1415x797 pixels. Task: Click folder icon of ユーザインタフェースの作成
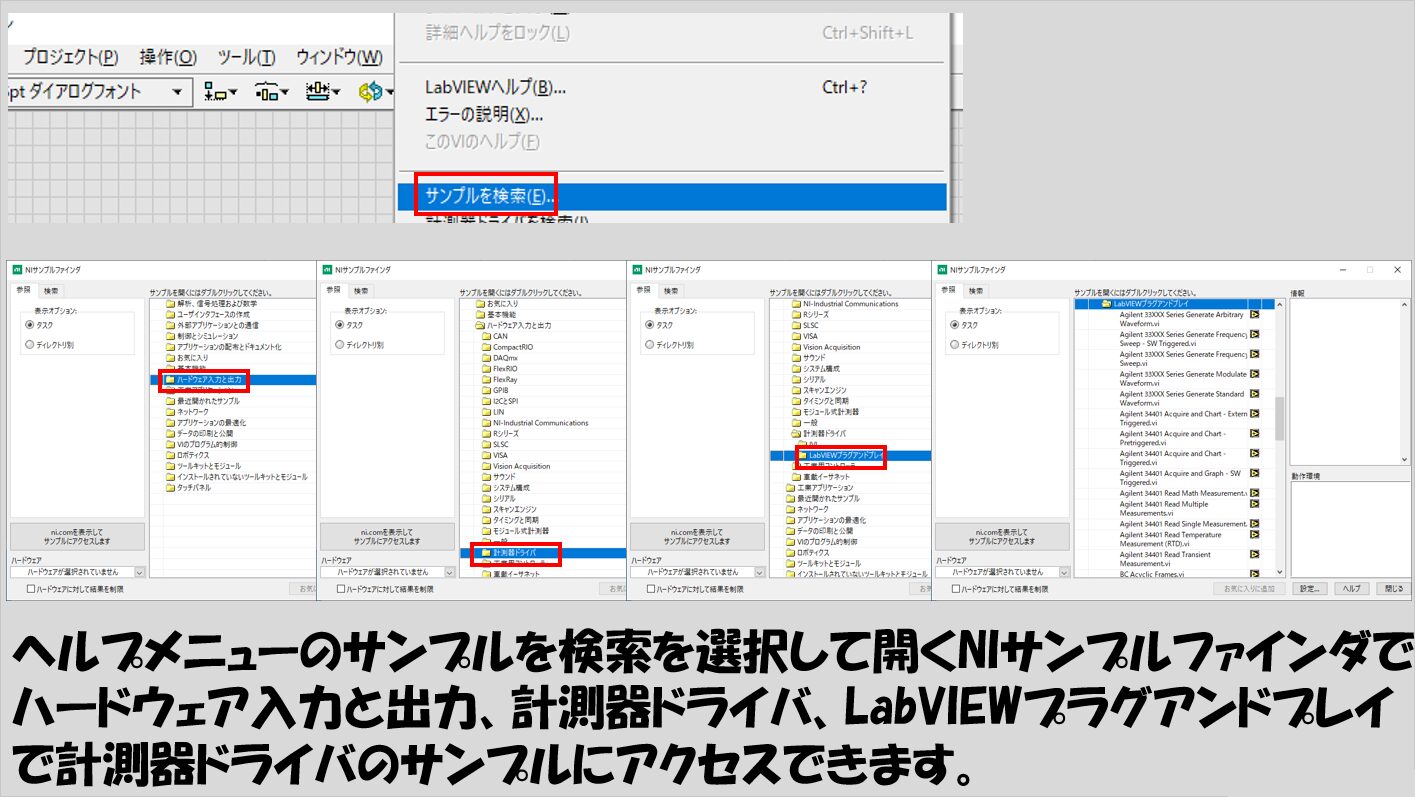click(170, 314)
